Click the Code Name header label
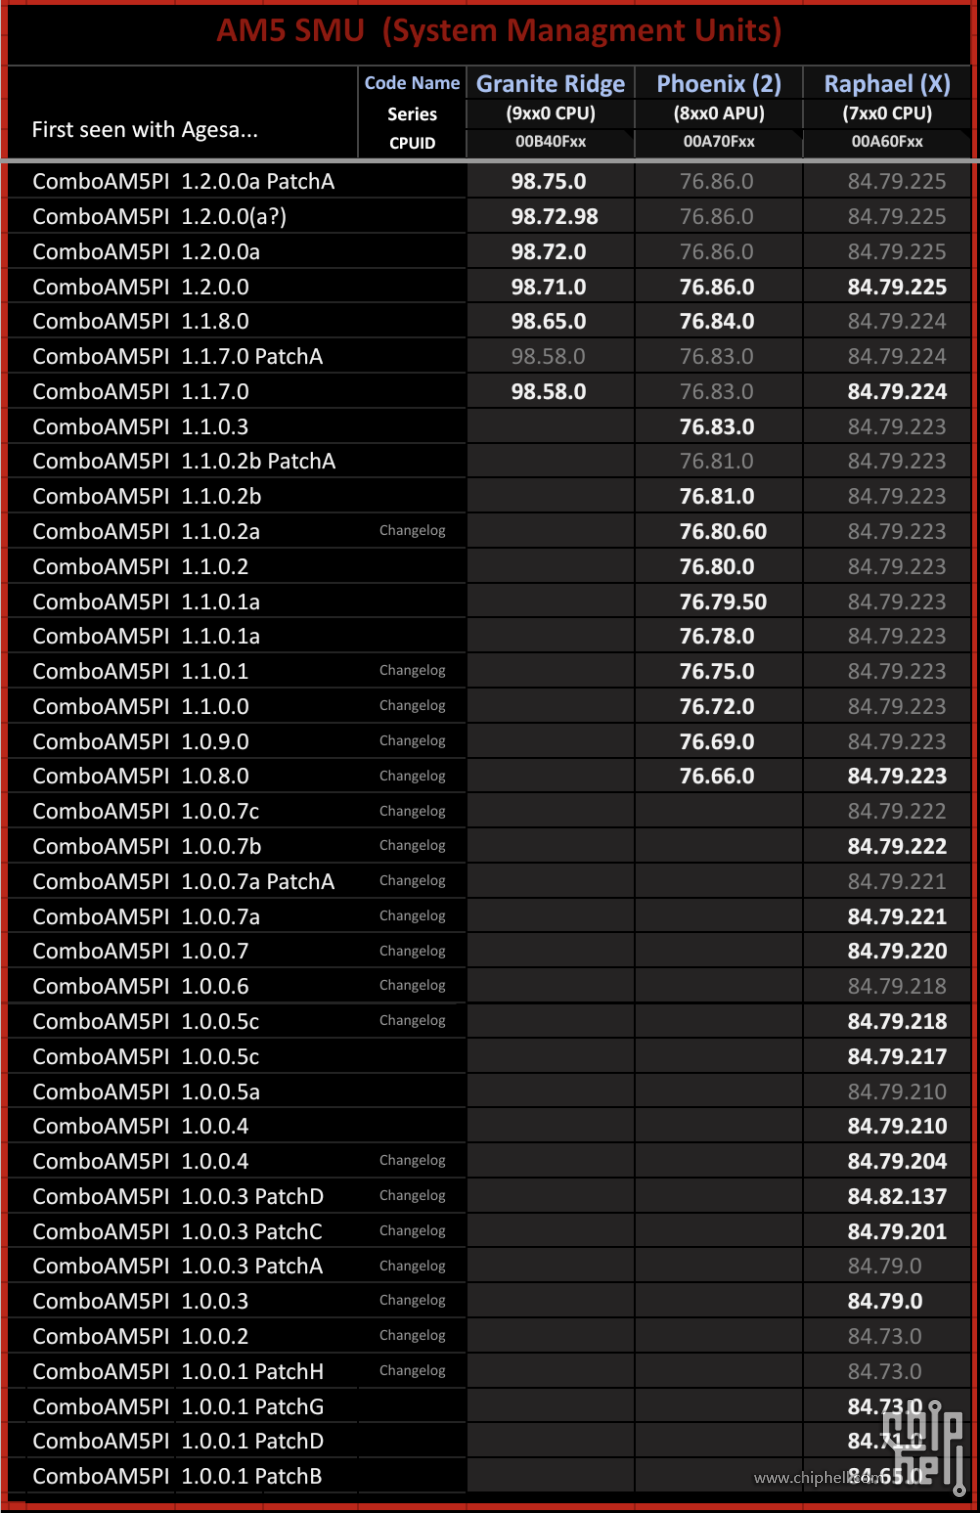This screenshot has width=980, height=1513. click(x=412, y=83)
